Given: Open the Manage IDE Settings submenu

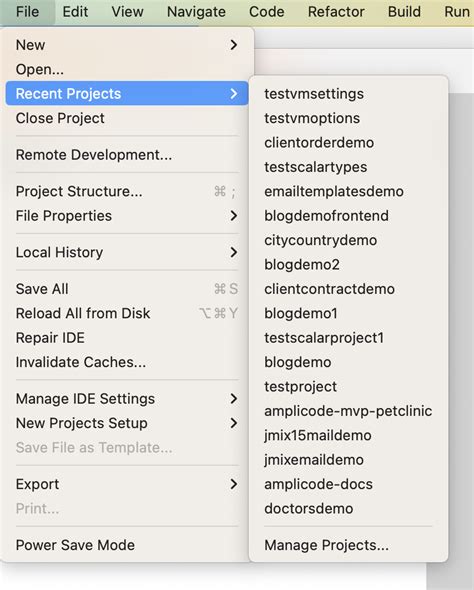Looking at the screenshot, I should (127, 399).
